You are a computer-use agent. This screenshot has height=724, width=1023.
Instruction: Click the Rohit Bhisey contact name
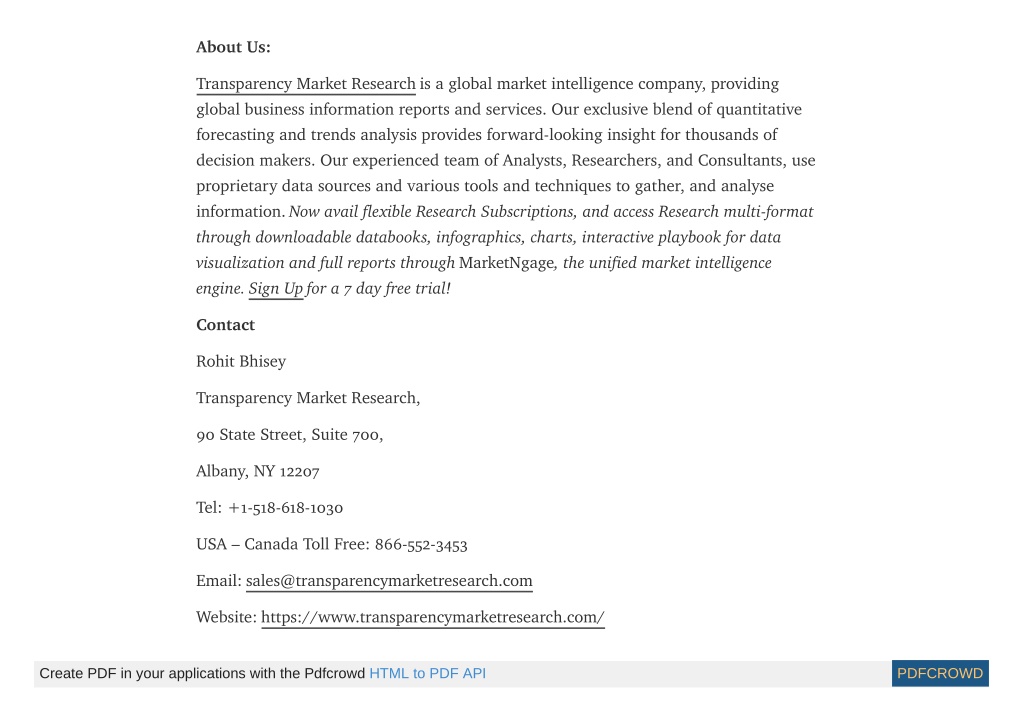click(x=241, y=361)
